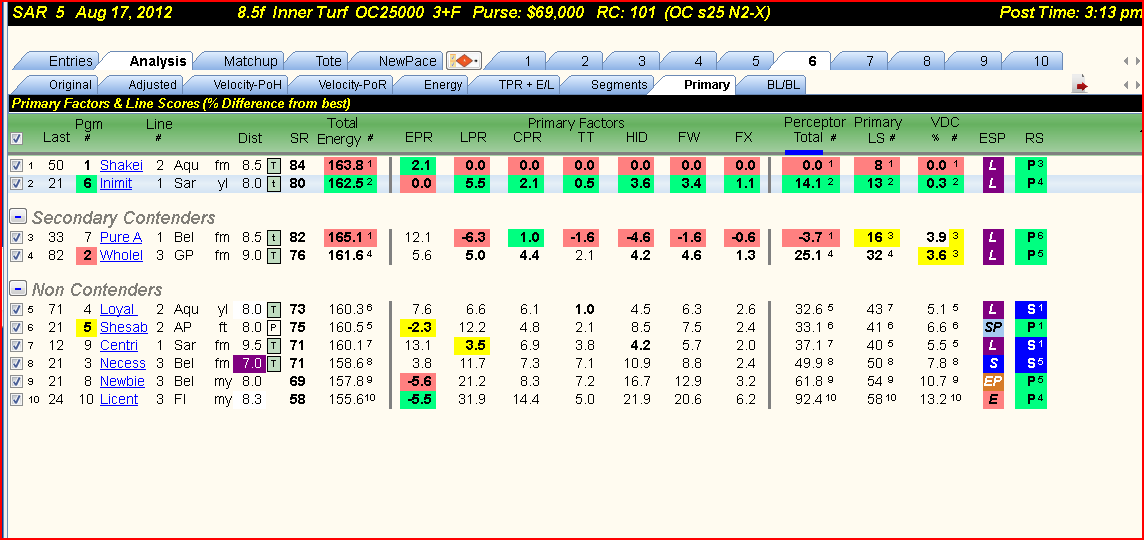This screenshot has height=540, width=1144.
Task: Uncheck row 6 Shesab checkbox
Action: tap(16, 327)
